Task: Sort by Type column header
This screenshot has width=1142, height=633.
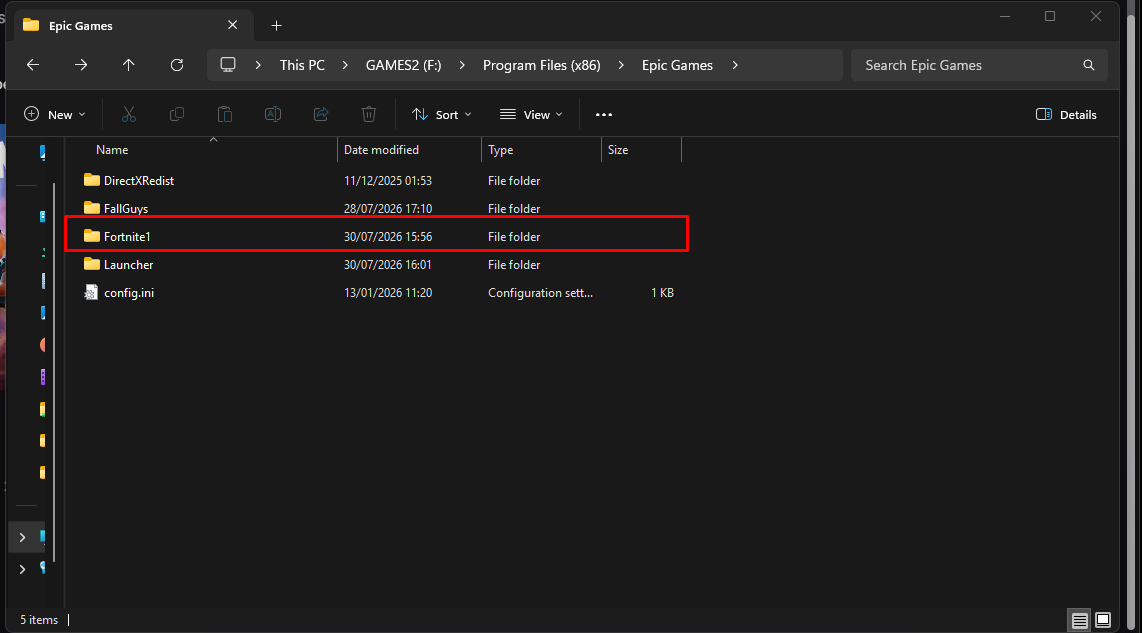Action: pos(500,149)
